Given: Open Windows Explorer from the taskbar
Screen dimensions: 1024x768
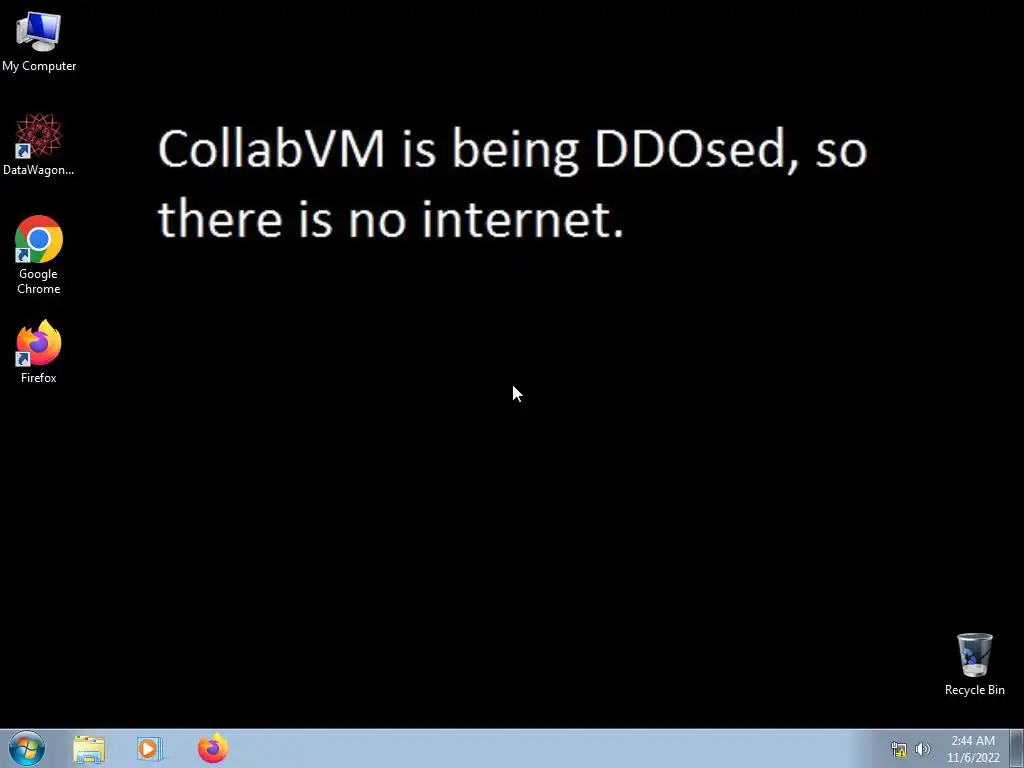Looking at the screenshot, I should tap(89, 749).
